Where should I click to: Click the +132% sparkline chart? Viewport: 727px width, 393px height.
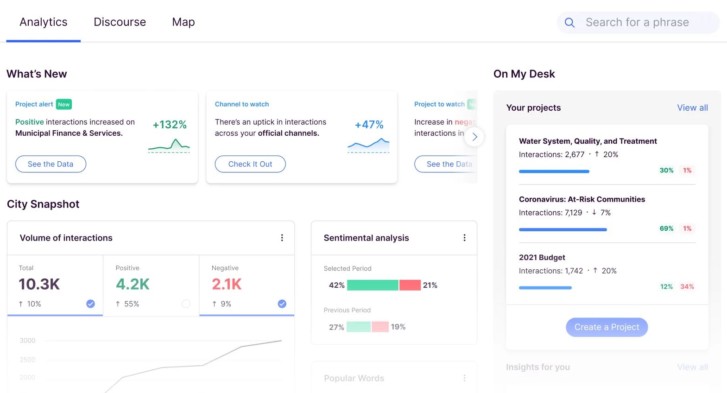pos(169,146)
